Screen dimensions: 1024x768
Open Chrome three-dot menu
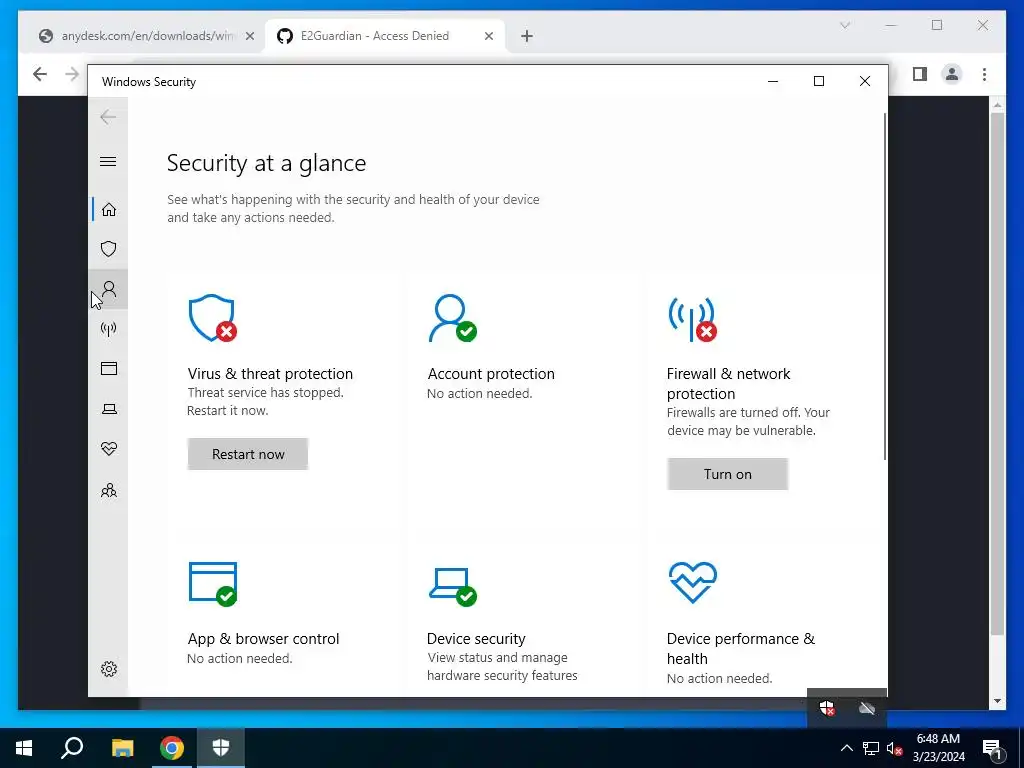pos(984,74)
